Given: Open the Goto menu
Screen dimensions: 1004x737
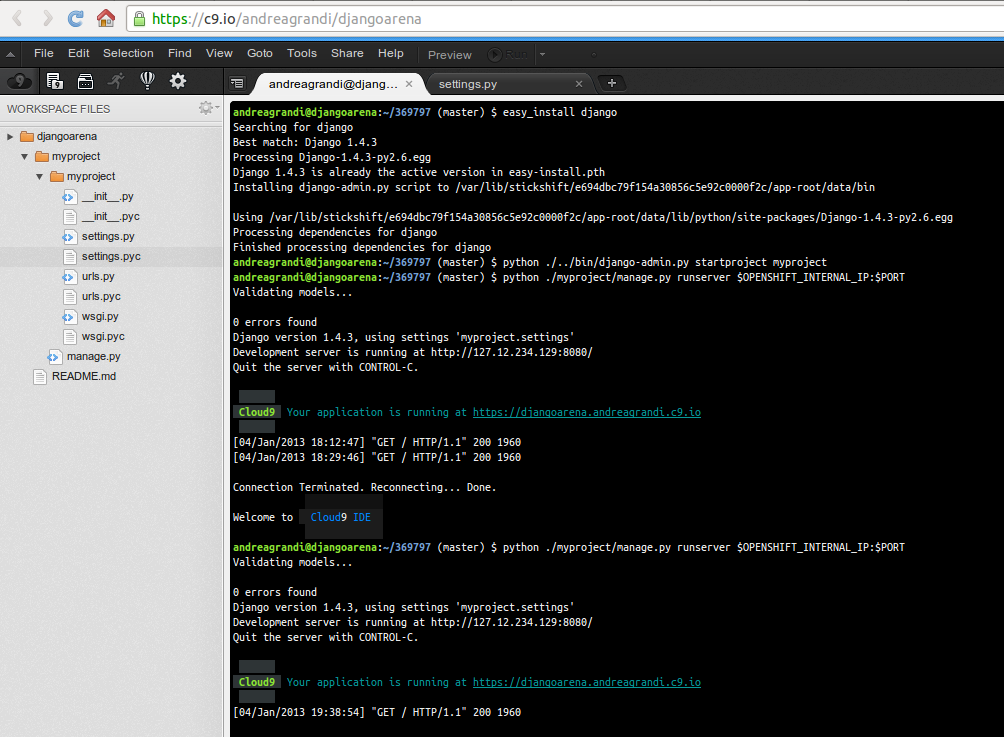Looking at the screenshot, I should point(260,53).
